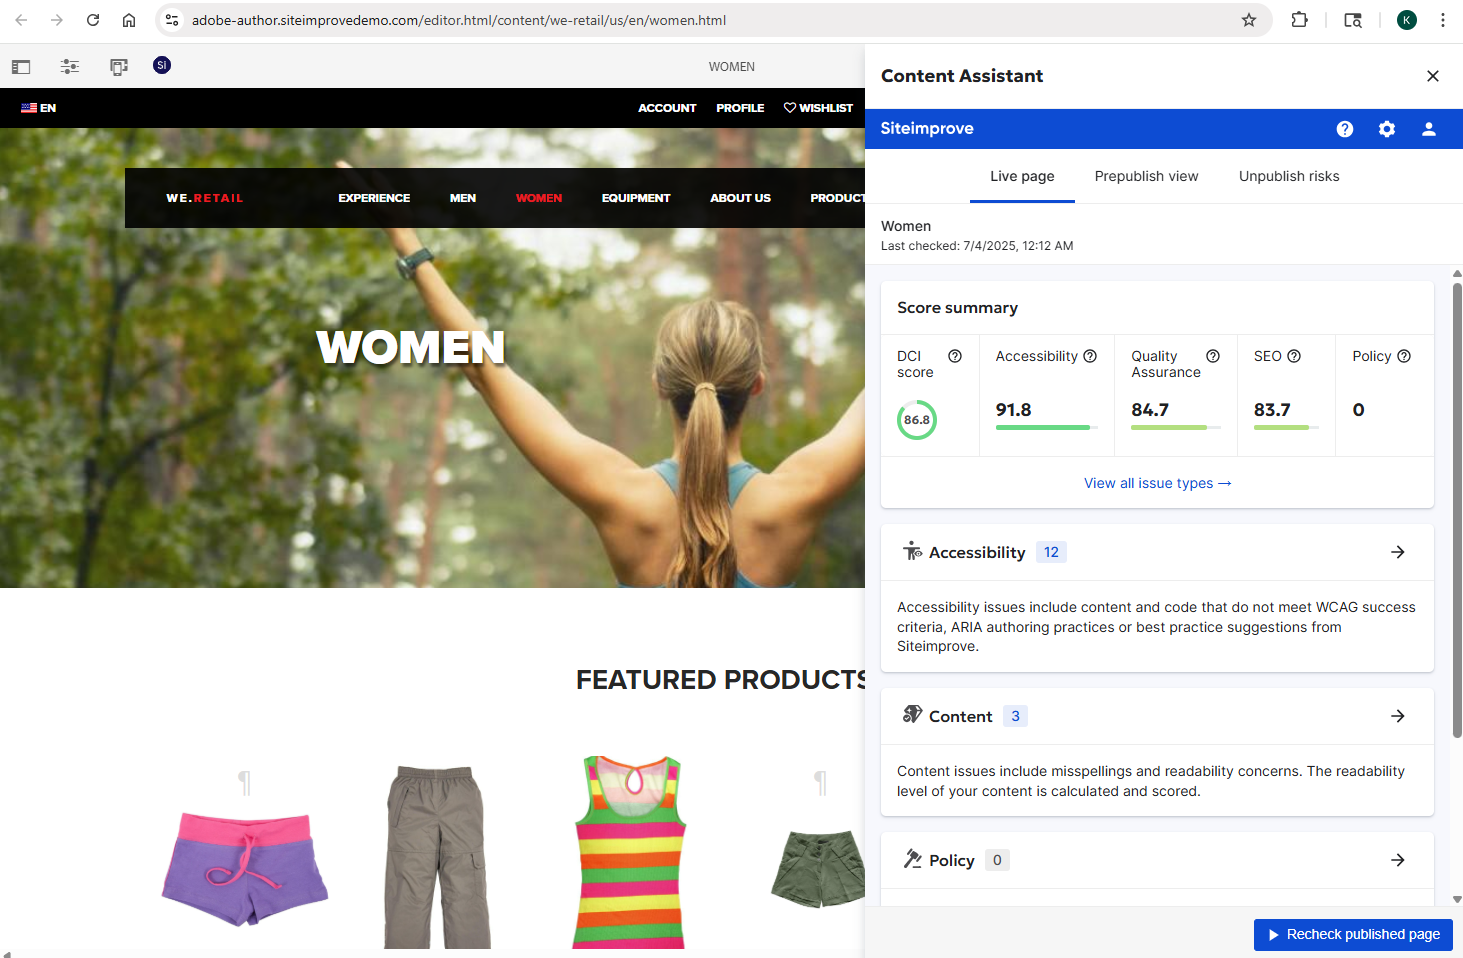Switch to the Prepublish view tab
This screenshot has height=958, width=1463.
pyautogui.click(x=1146, y=176)
